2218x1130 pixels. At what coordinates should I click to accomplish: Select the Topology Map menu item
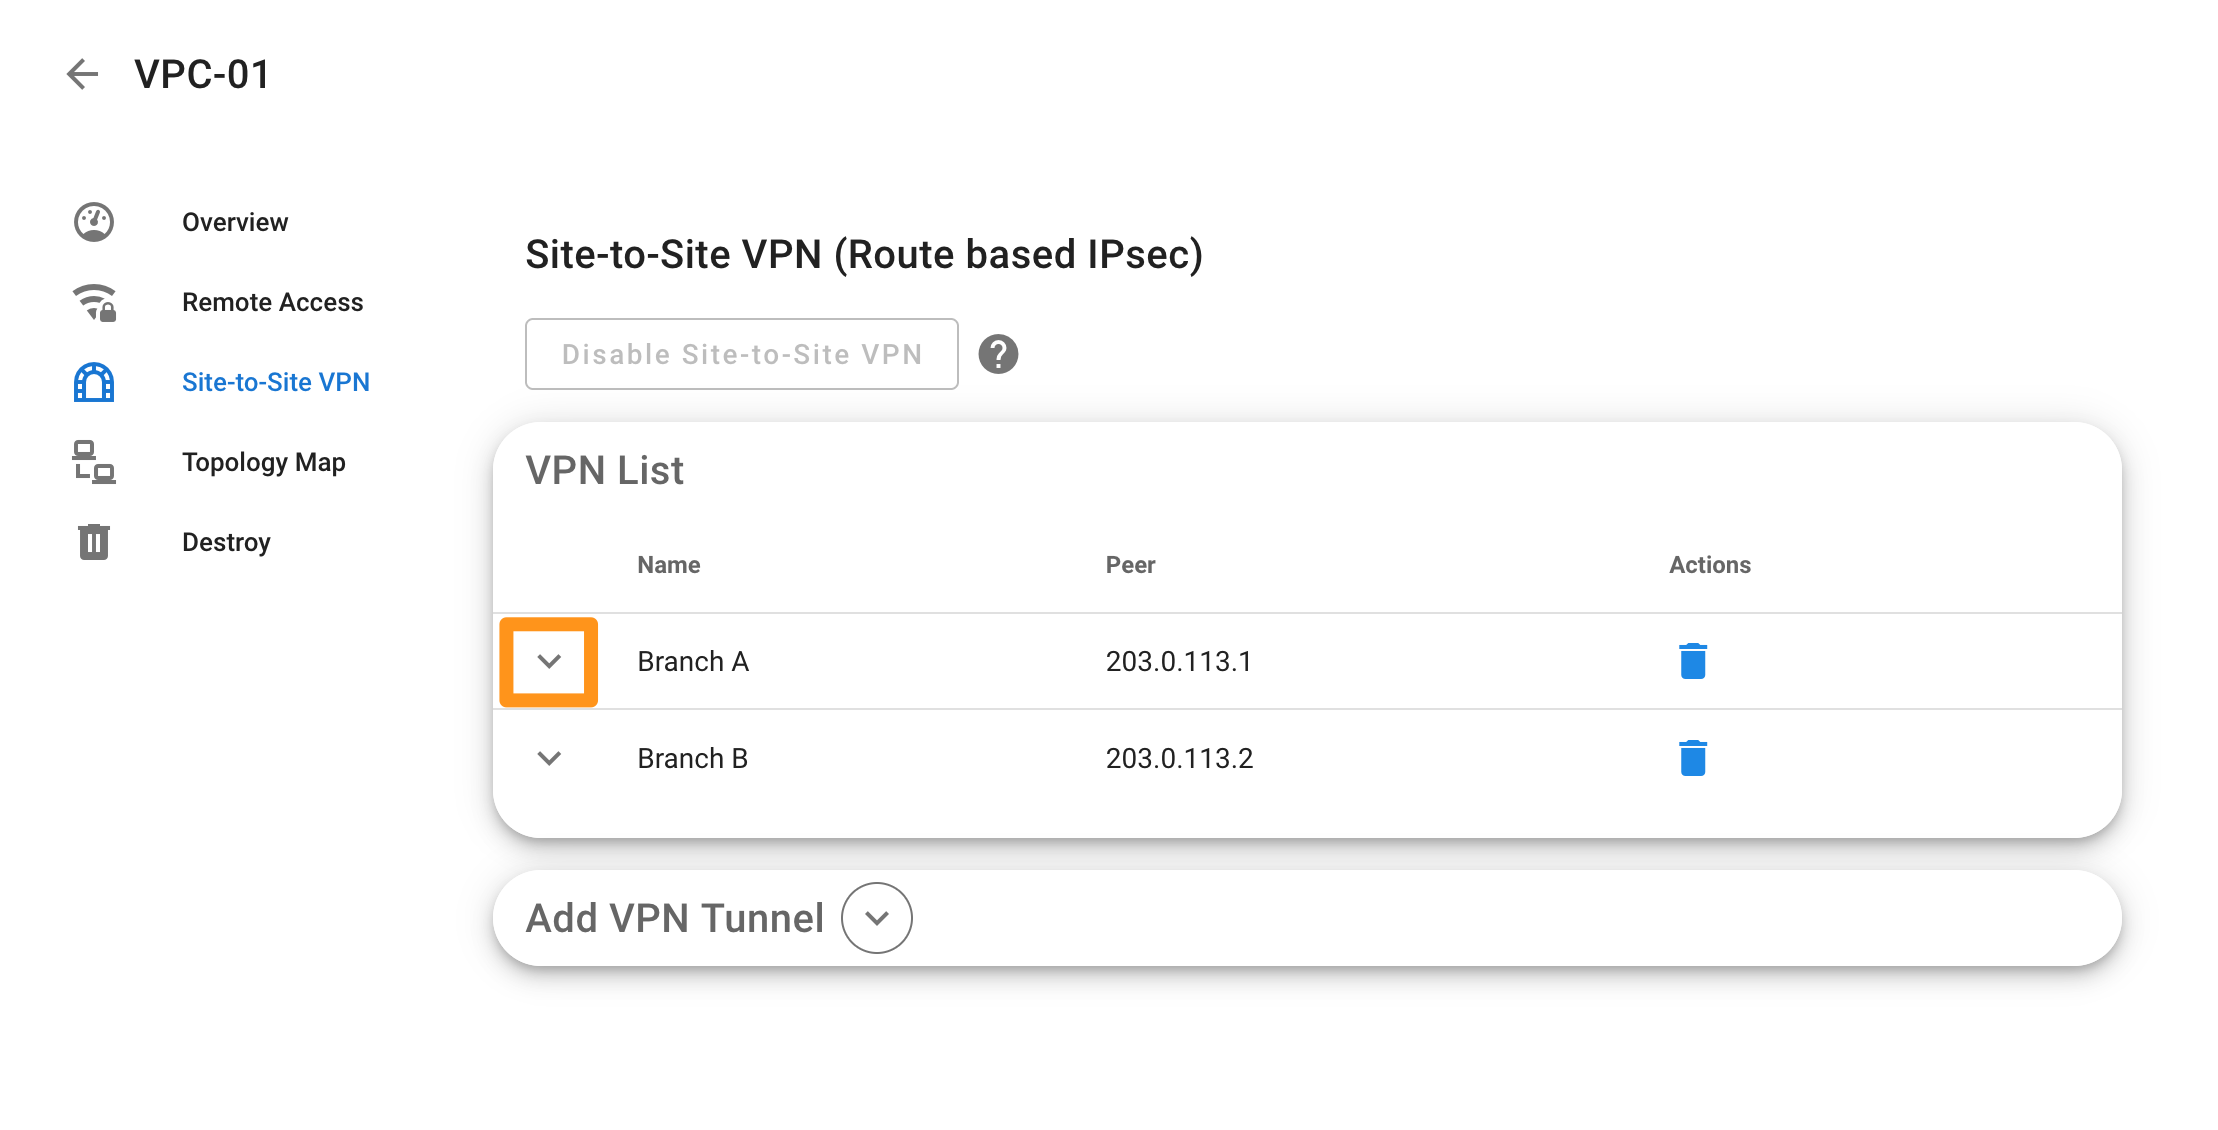pos(264,463)
